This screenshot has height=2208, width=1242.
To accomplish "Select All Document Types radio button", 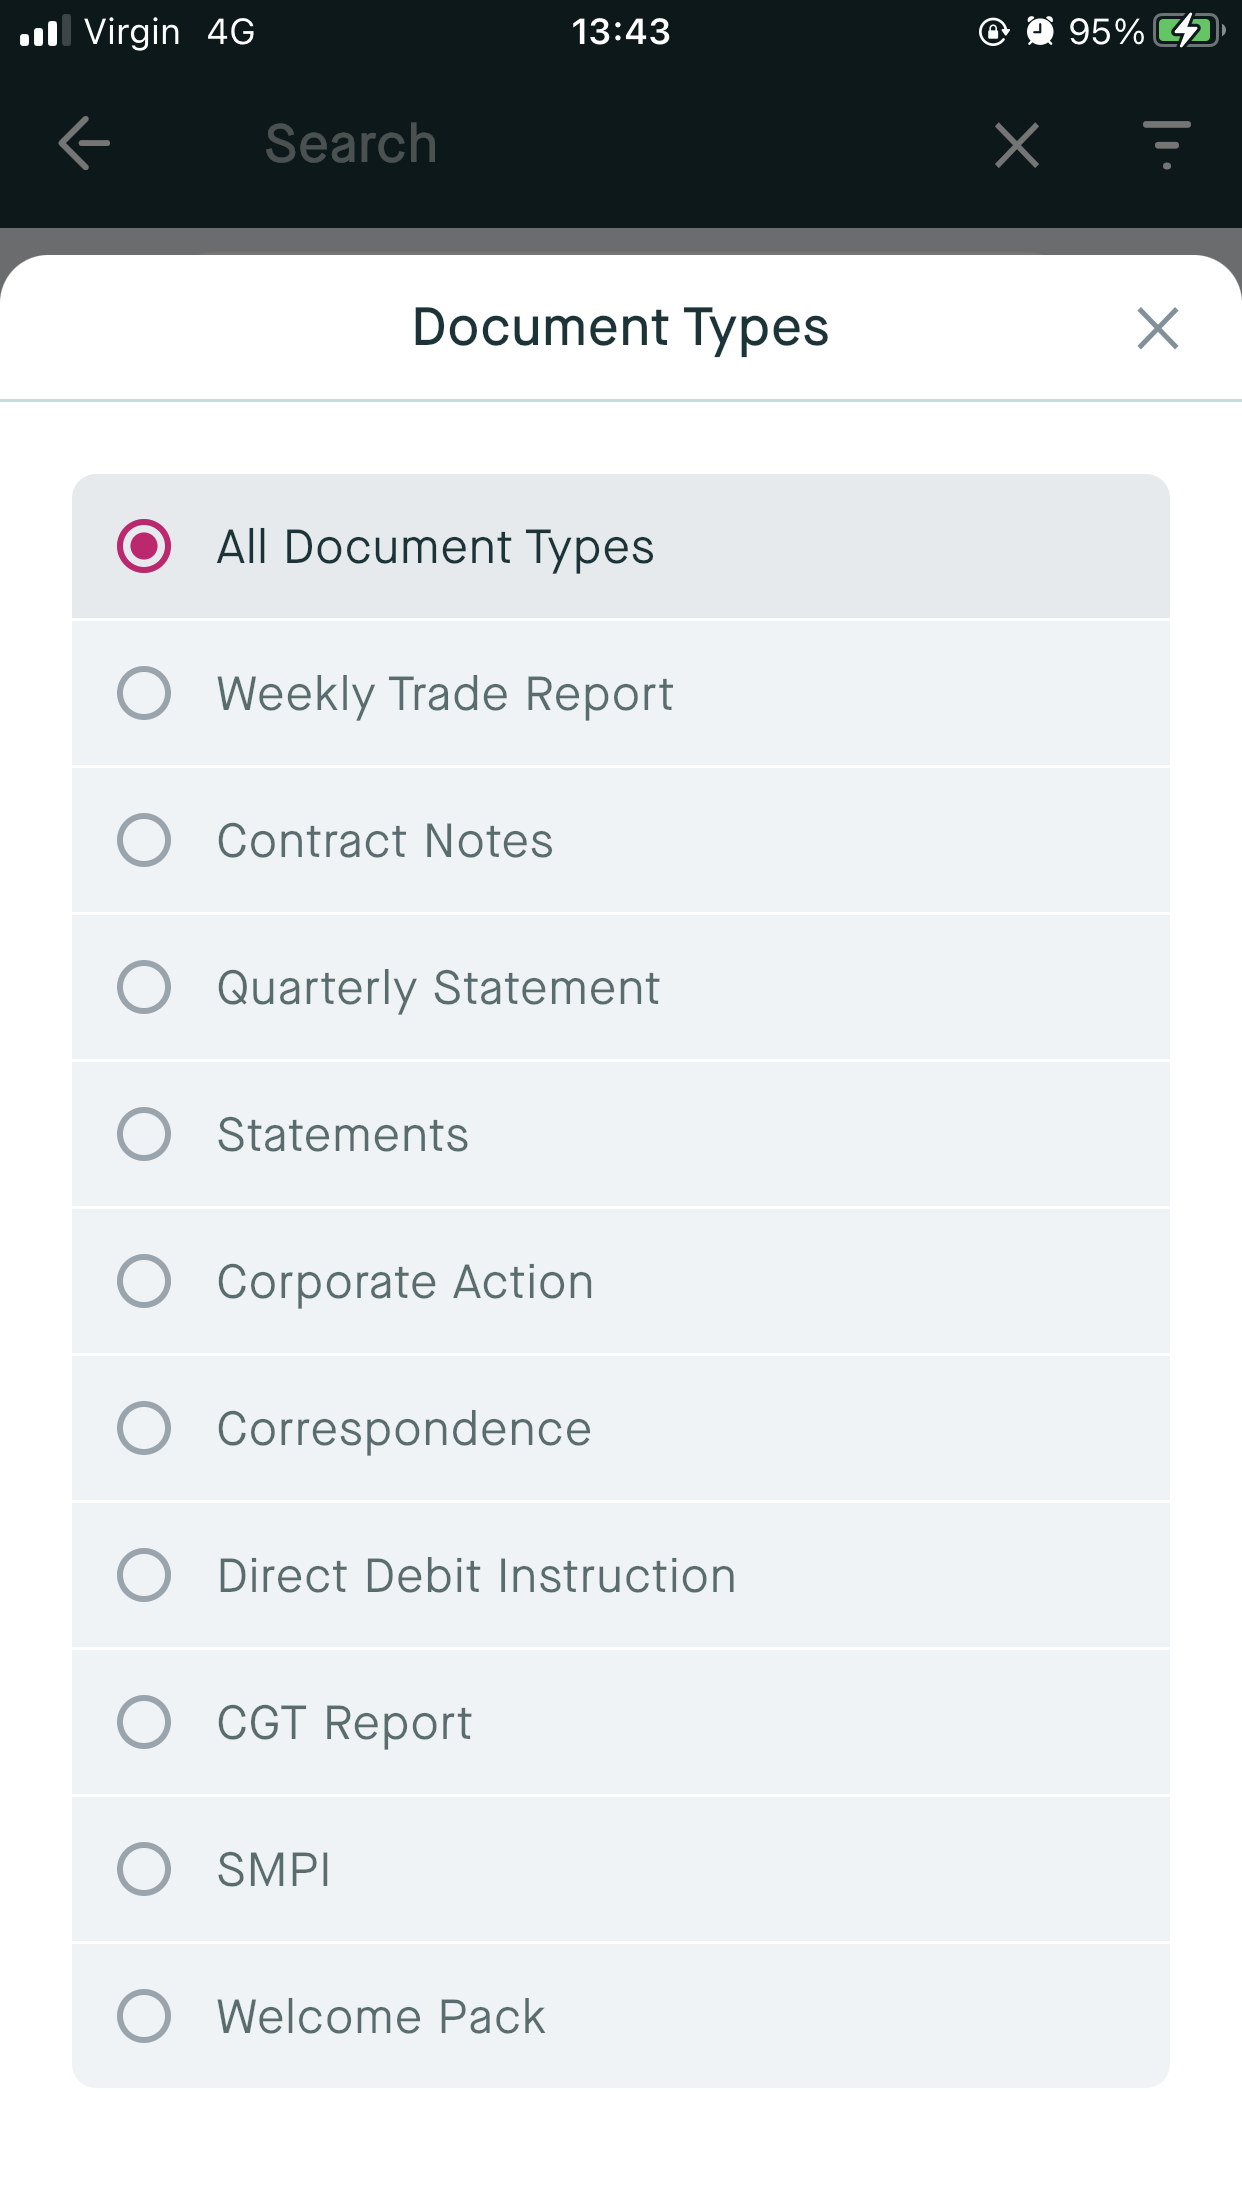I will click(144, 546).
